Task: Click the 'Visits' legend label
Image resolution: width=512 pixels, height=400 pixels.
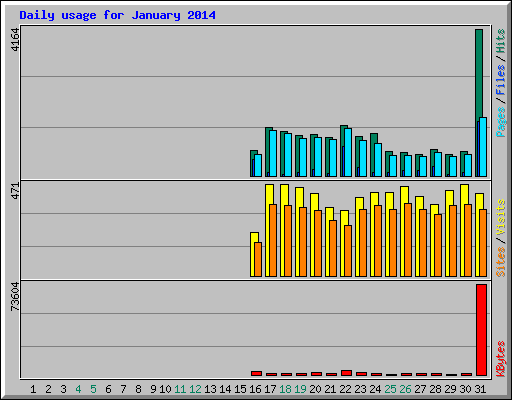Action: click(500, 217)
